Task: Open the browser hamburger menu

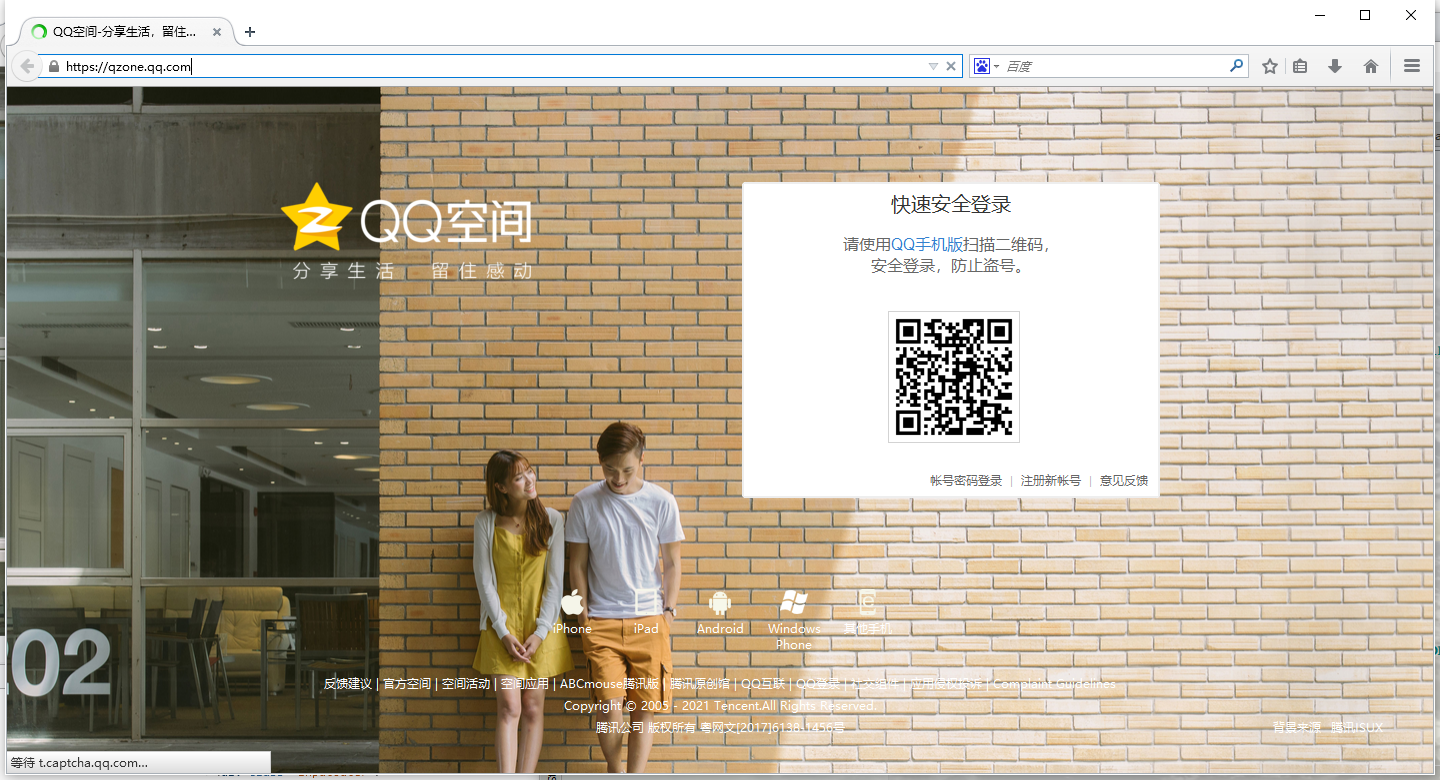Action: click(1411, 65)
